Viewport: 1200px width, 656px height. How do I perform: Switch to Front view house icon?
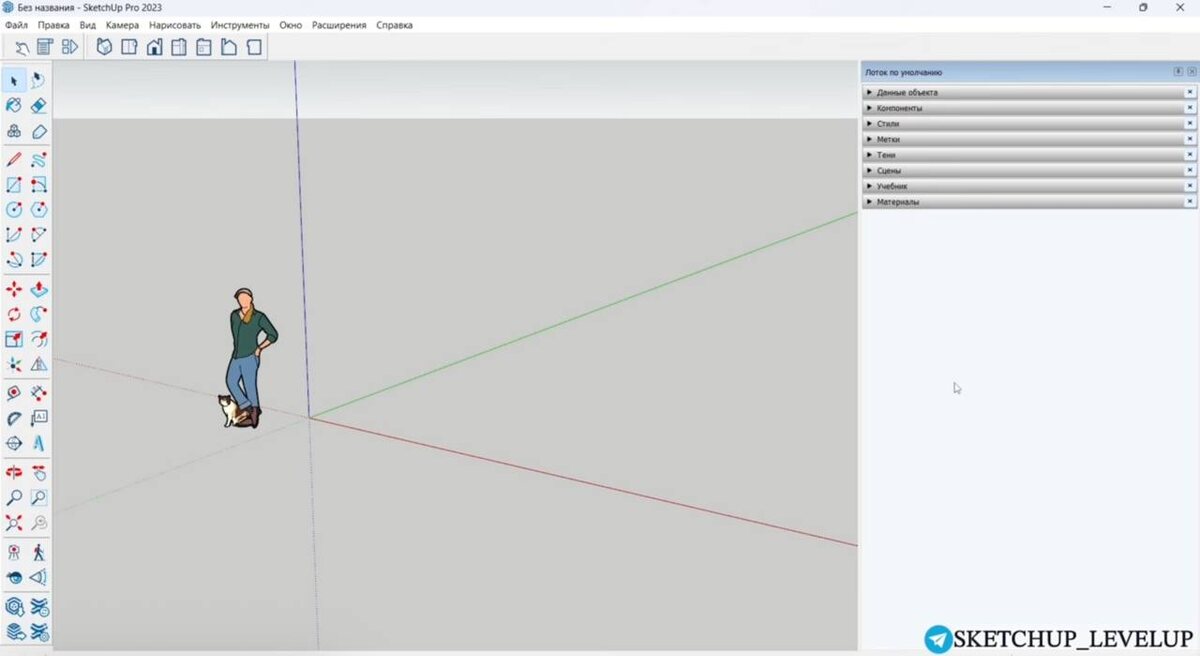154,46
